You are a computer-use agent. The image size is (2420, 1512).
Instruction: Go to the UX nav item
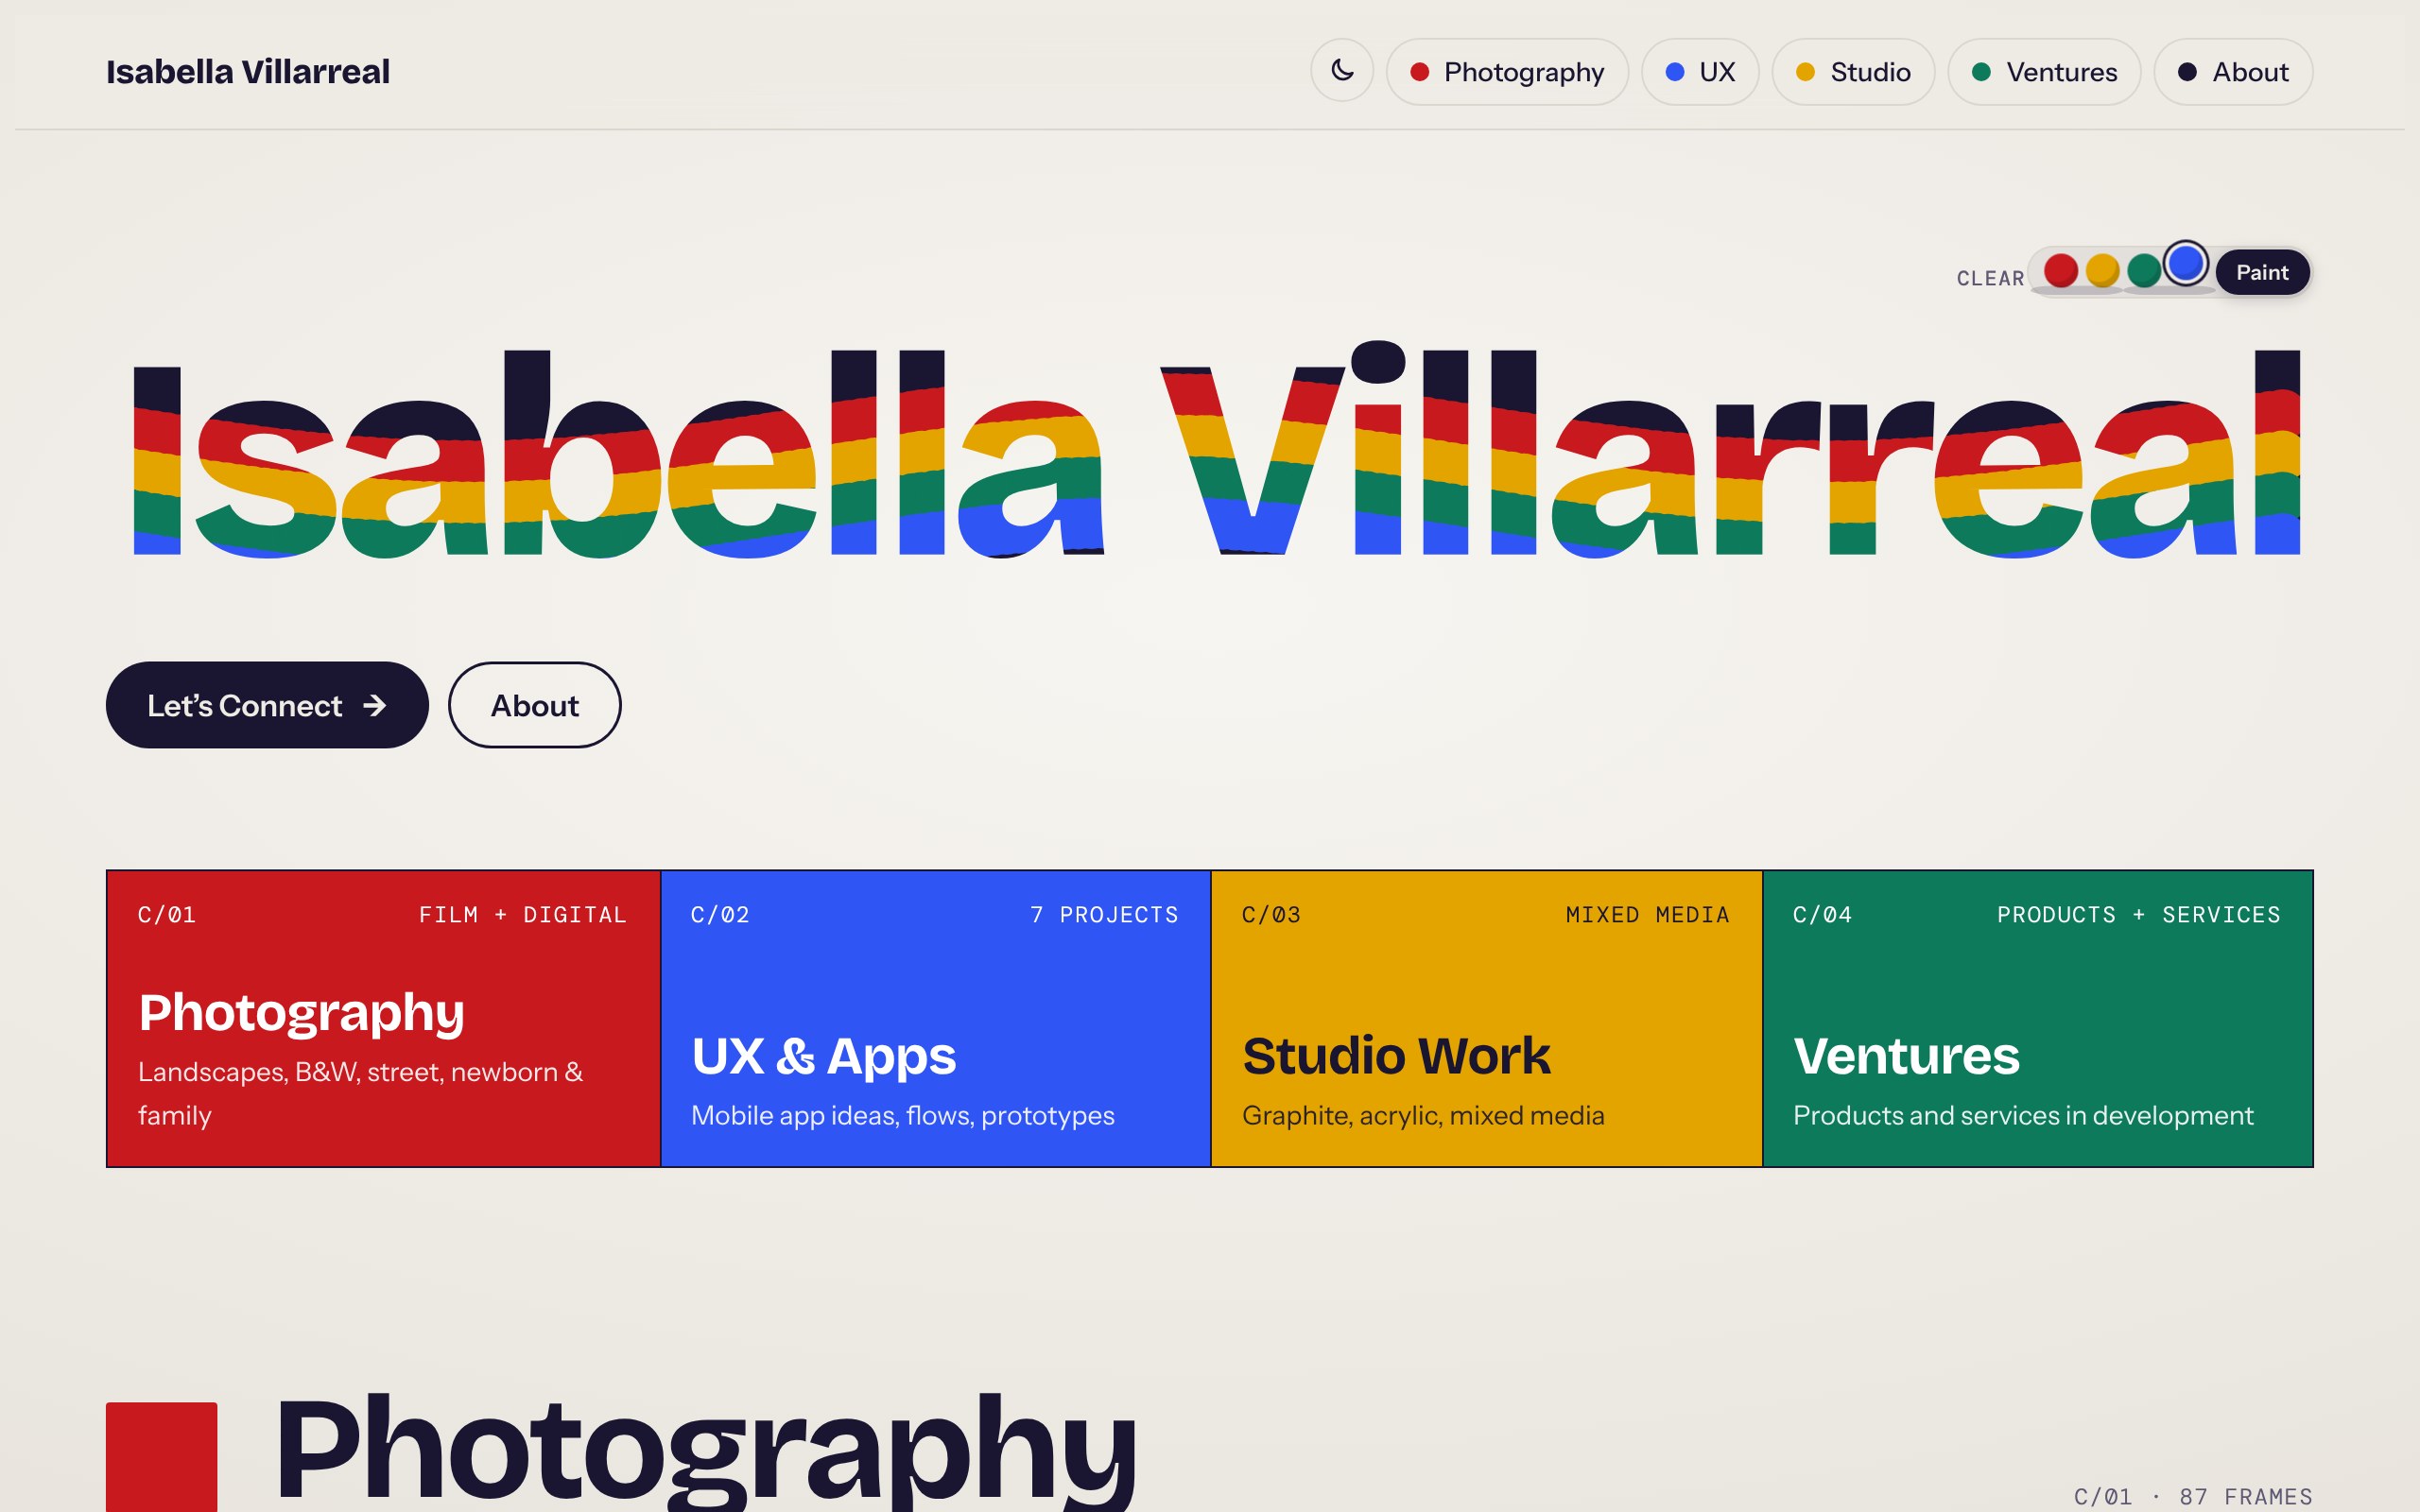click(1700, 72)
